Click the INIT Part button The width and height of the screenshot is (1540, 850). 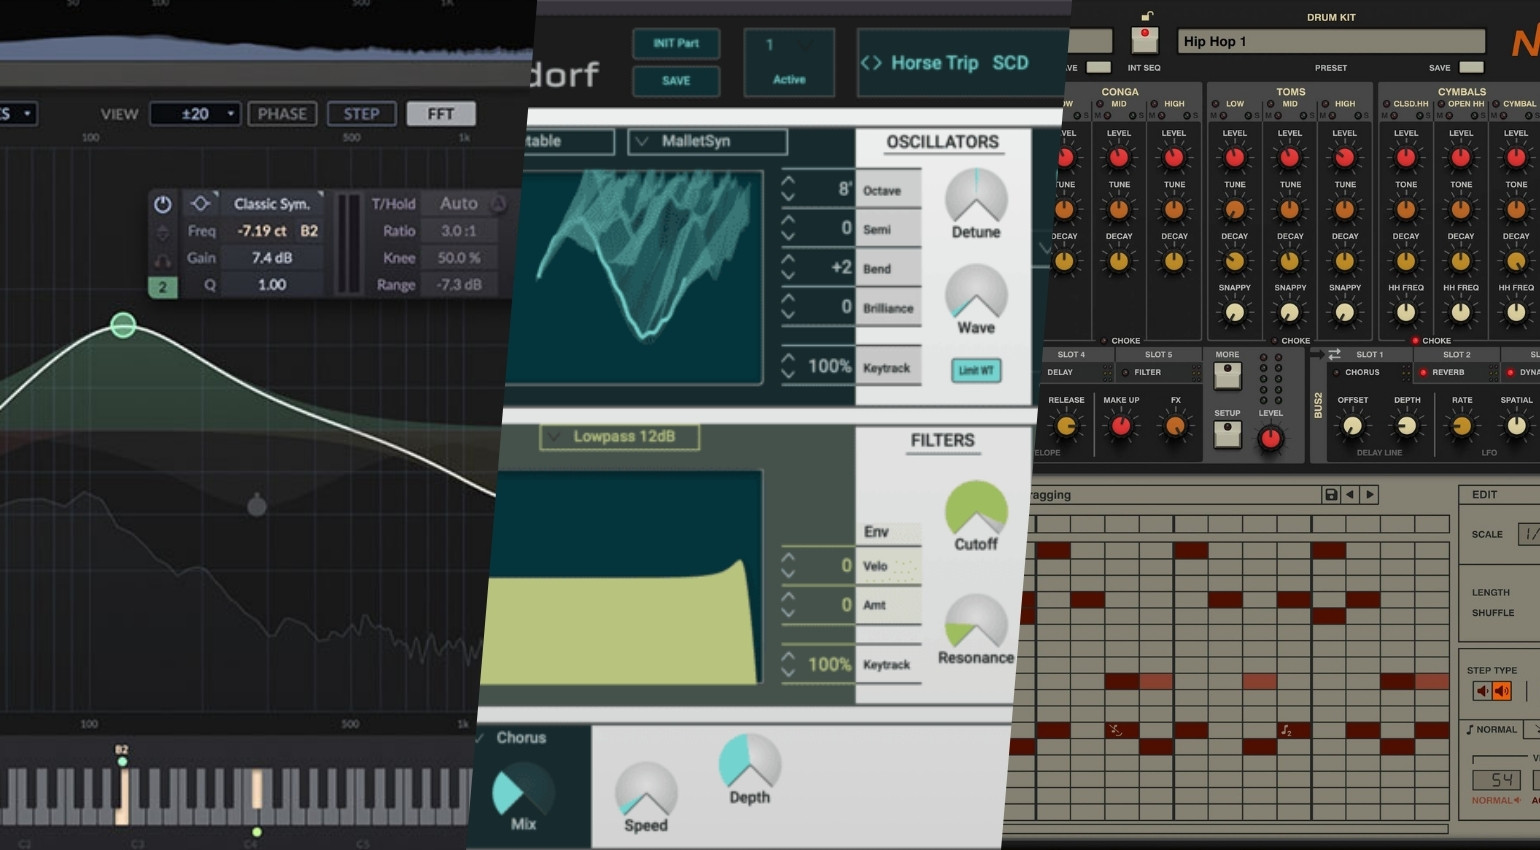[676, 43]
